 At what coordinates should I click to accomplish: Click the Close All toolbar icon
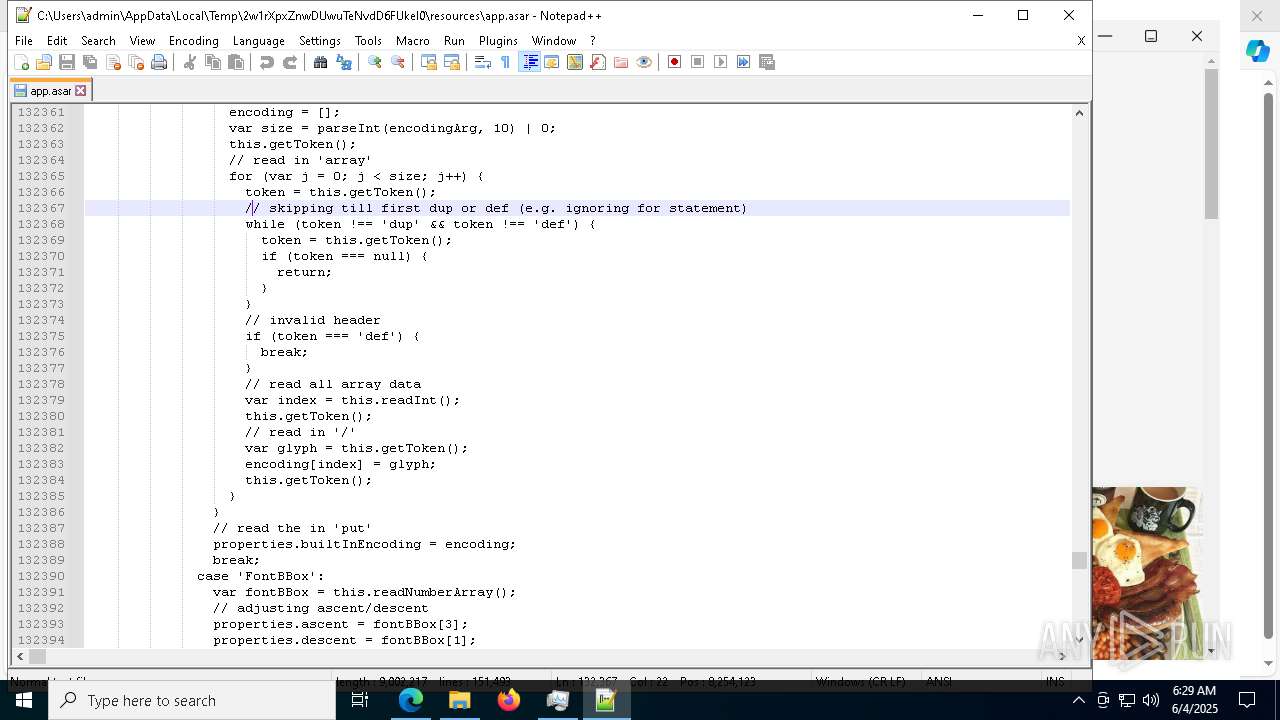[136, 62]
